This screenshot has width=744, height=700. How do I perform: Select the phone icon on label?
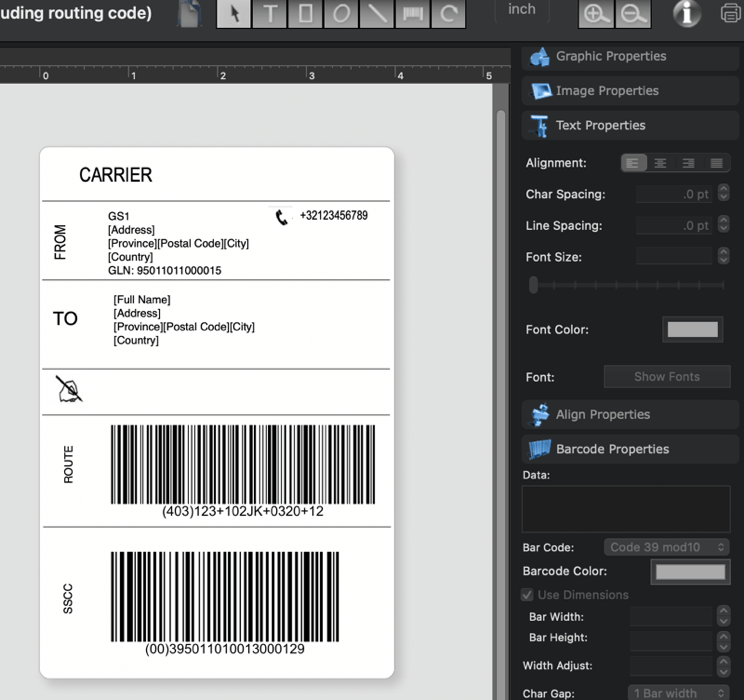point(281,217)
